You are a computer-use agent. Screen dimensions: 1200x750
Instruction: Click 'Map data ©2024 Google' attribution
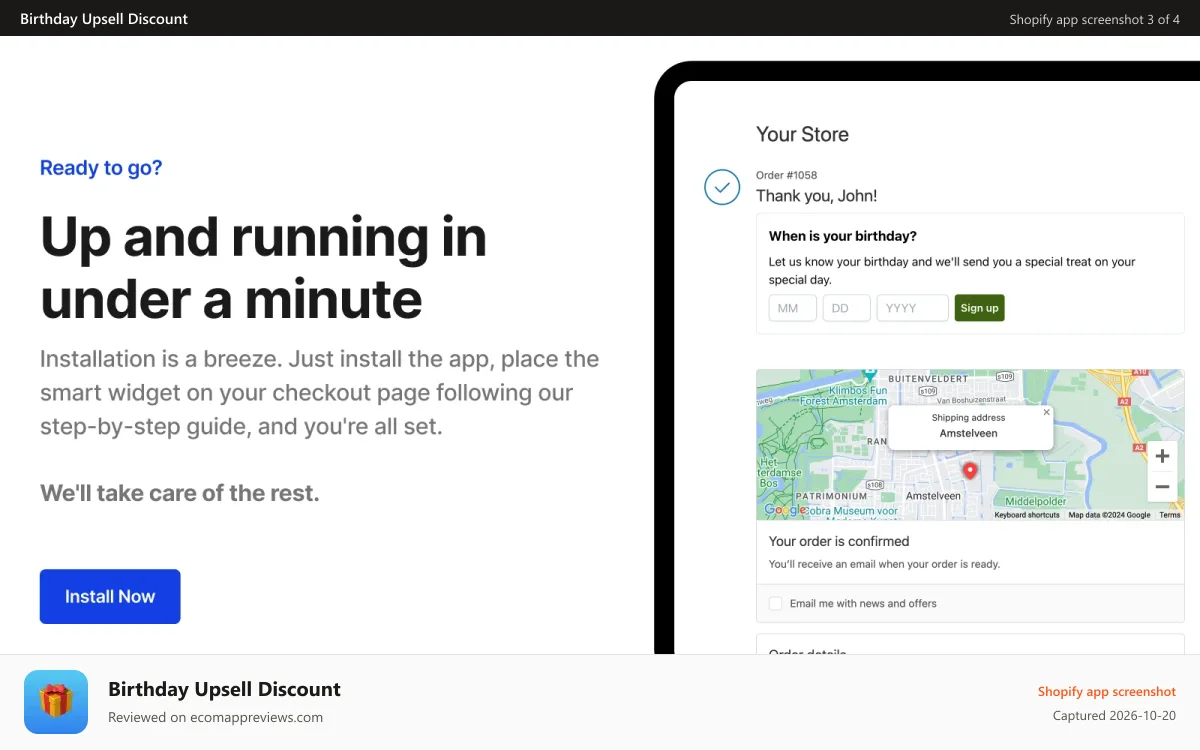pos(1109,515)
